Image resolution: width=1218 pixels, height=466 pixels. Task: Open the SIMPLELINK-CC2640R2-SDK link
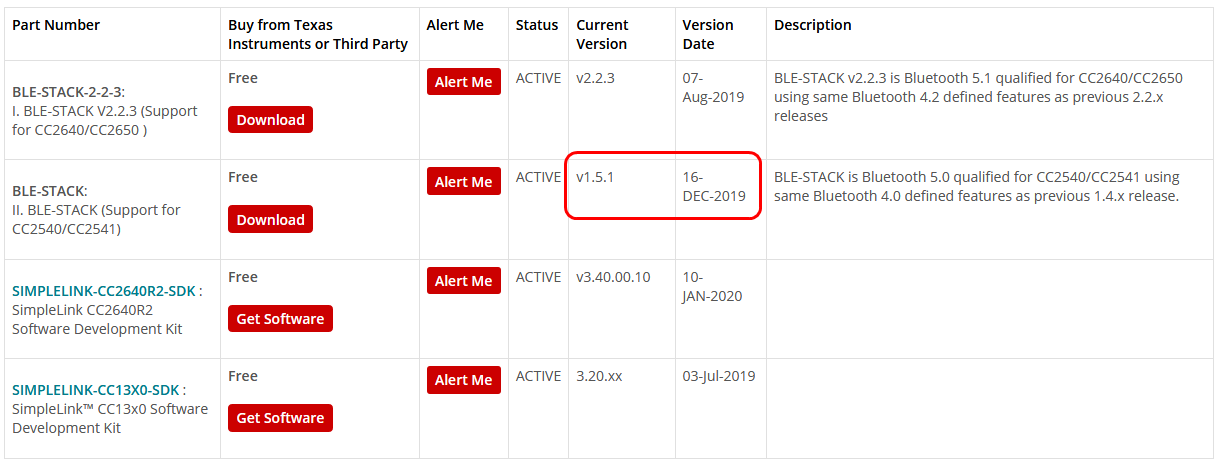click(x=104, y=291)
